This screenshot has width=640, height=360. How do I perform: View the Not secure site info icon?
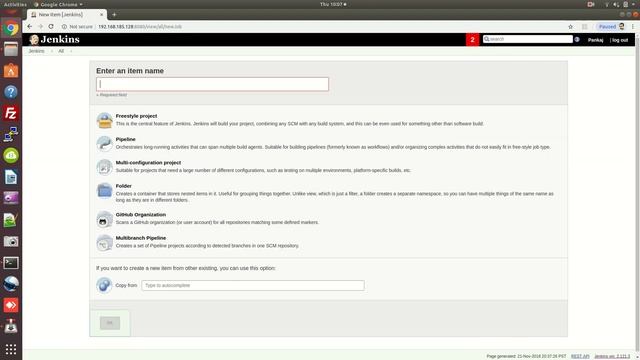[64, 27]
